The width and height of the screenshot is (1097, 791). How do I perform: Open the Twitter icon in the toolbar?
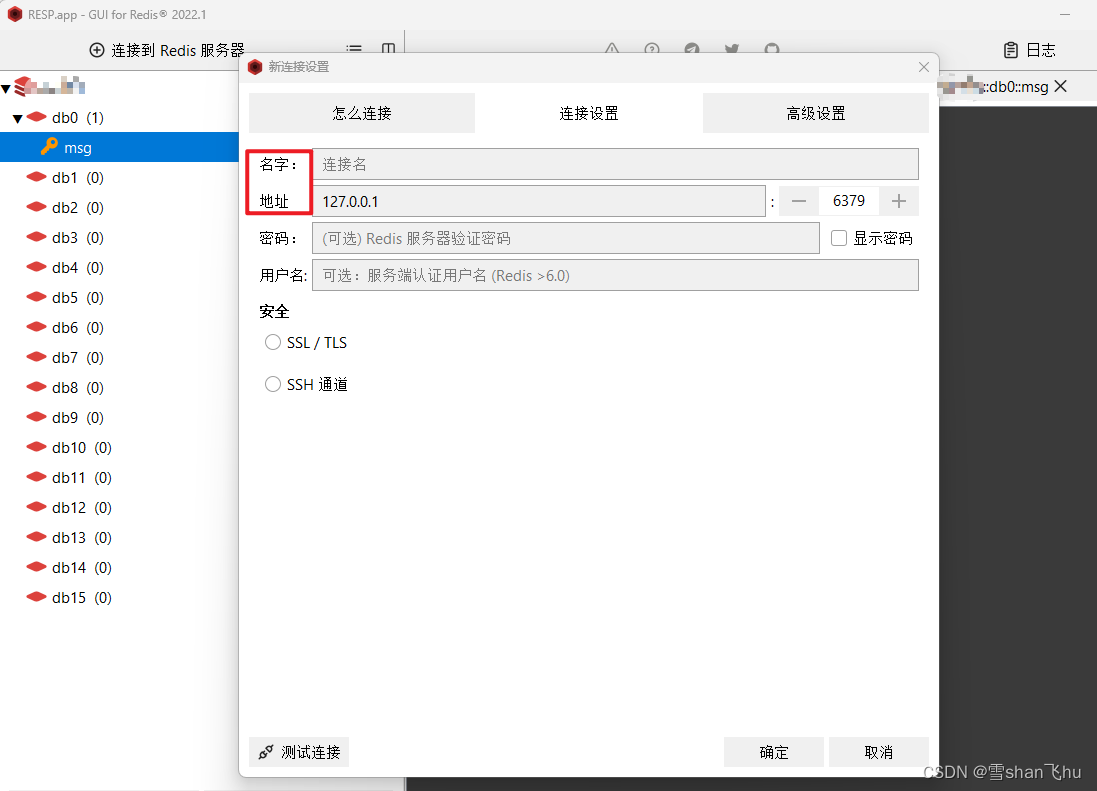coord(731,49)
